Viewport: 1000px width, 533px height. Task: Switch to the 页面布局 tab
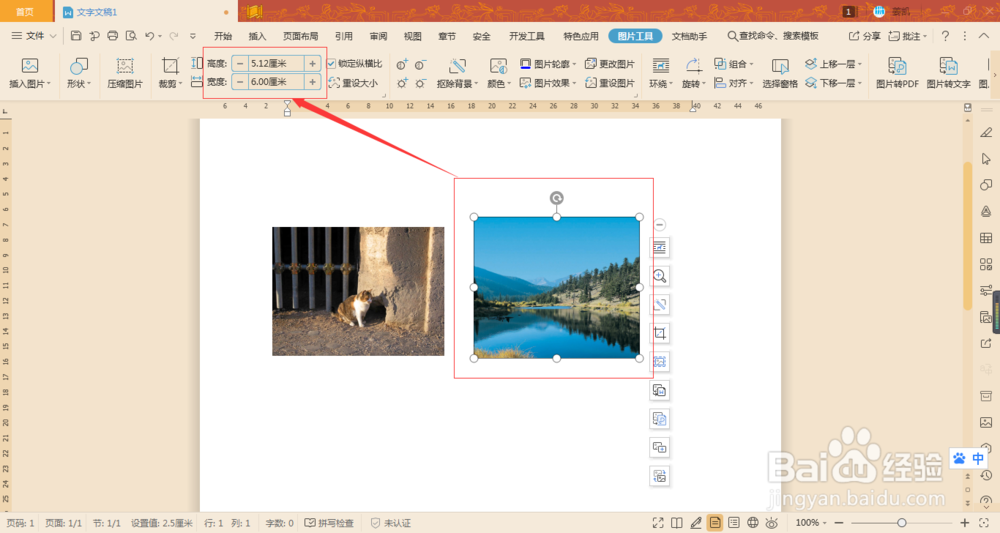tap(300, 36)
